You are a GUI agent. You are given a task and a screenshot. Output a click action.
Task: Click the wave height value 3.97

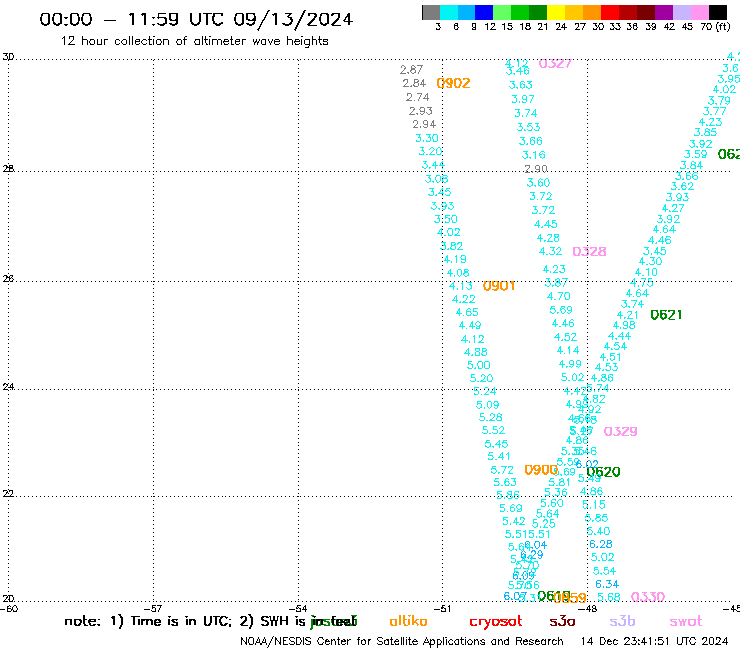click(523, 100)
